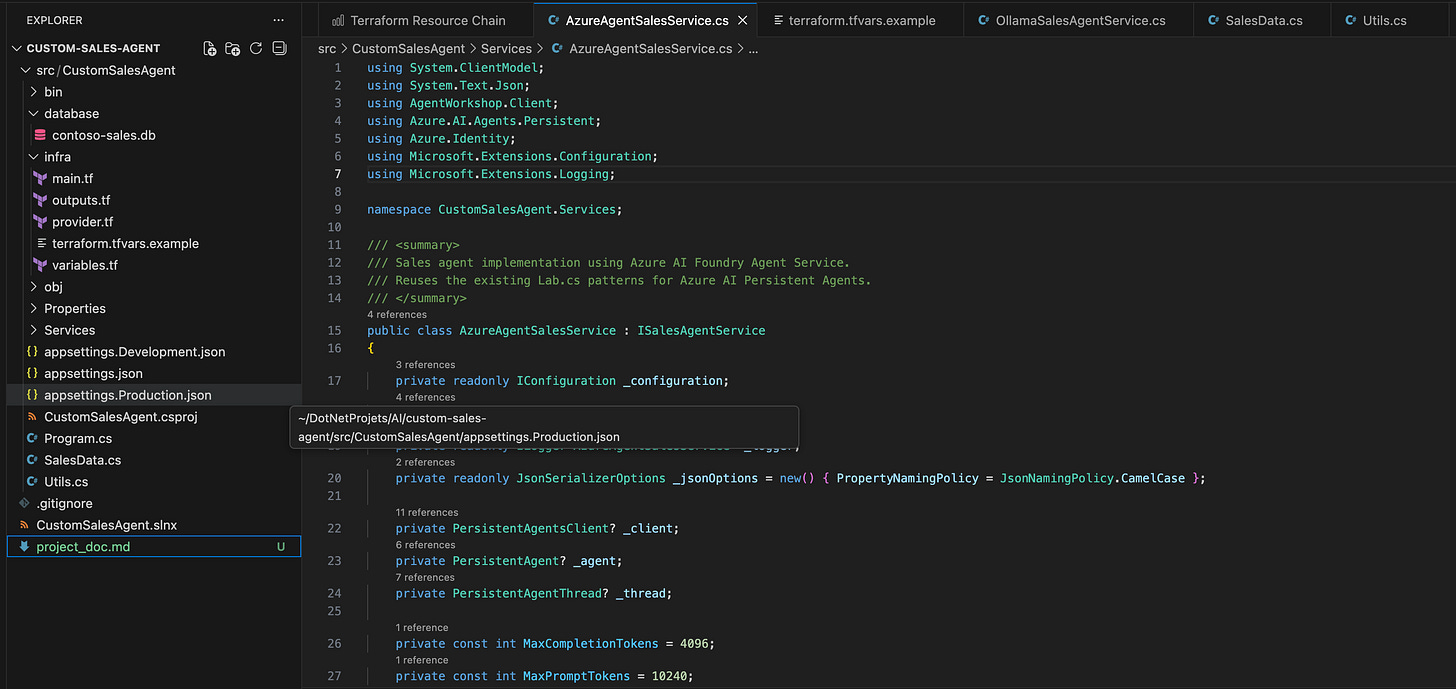Collapse the CUSTOM-SALES-AGENT root section
This screenshot has width=1456, height=689.
click(16, 48)
